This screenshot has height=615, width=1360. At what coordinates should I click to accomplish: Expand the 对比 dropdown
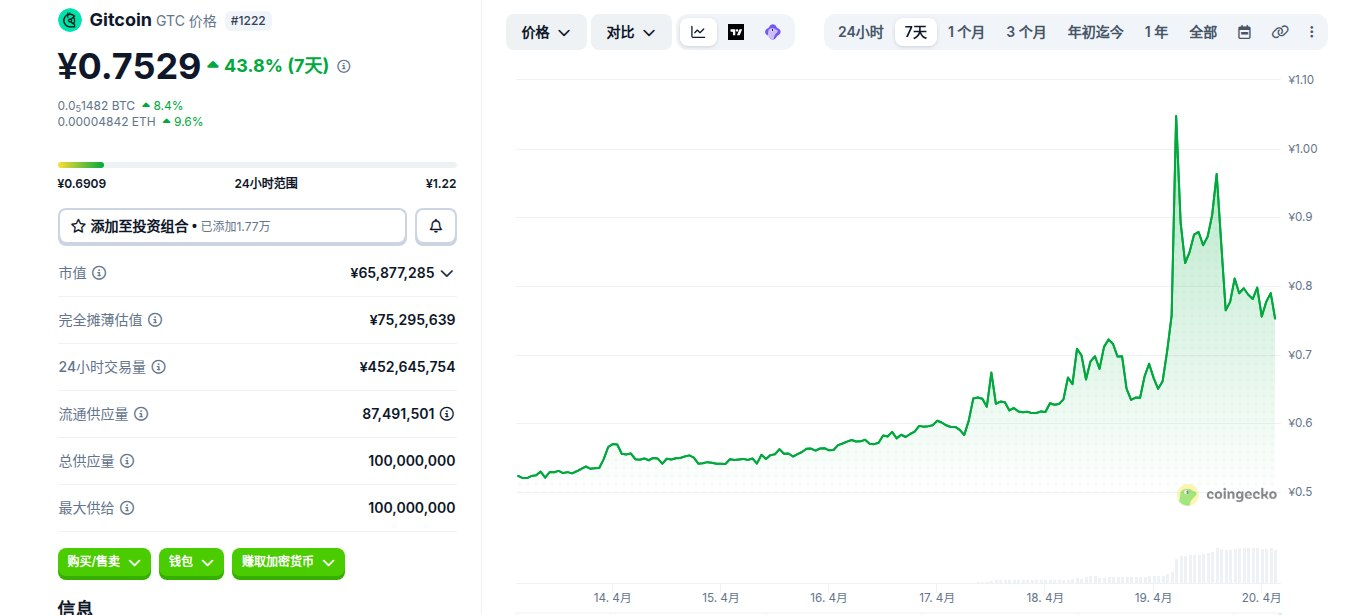click(631, 32)
